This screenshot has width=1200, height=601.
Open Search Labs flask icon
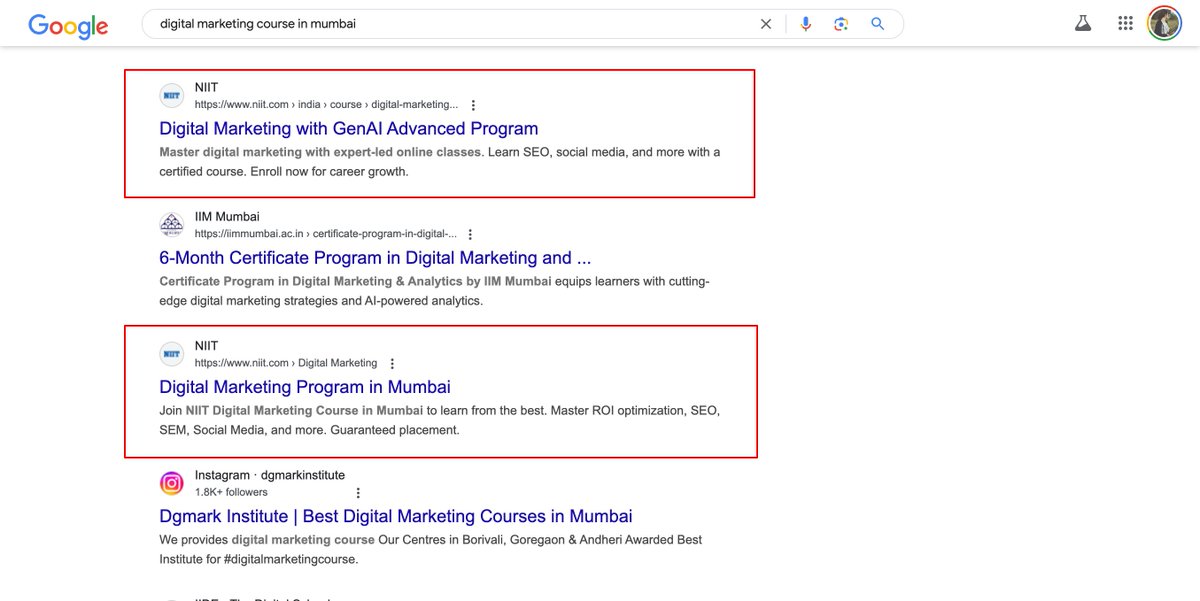point(1083,24)
